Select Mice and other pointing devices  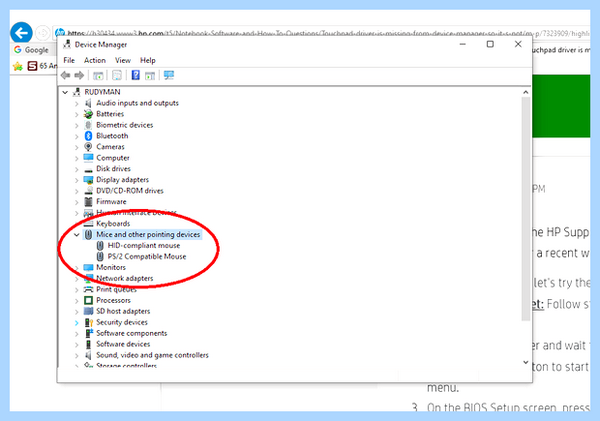coord(148,235)
